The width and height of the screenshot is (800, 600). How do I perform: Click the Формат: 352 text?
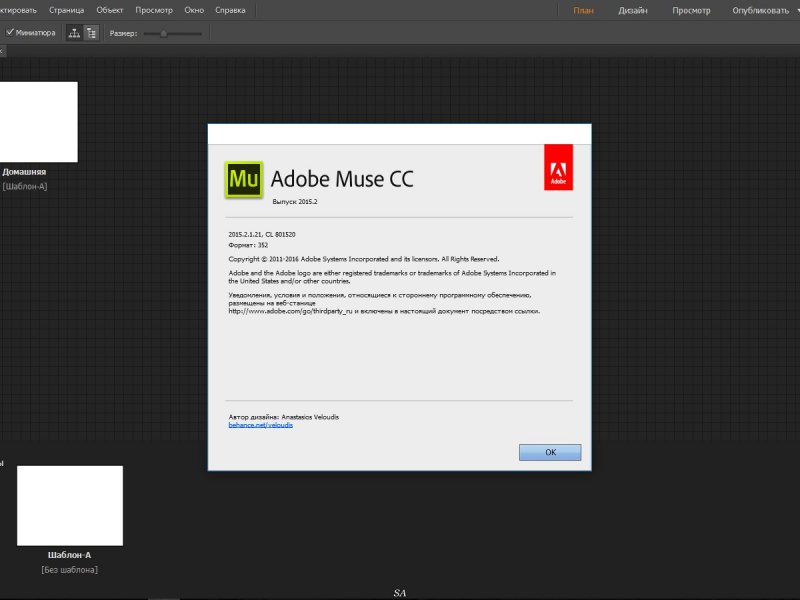[248, 245]
